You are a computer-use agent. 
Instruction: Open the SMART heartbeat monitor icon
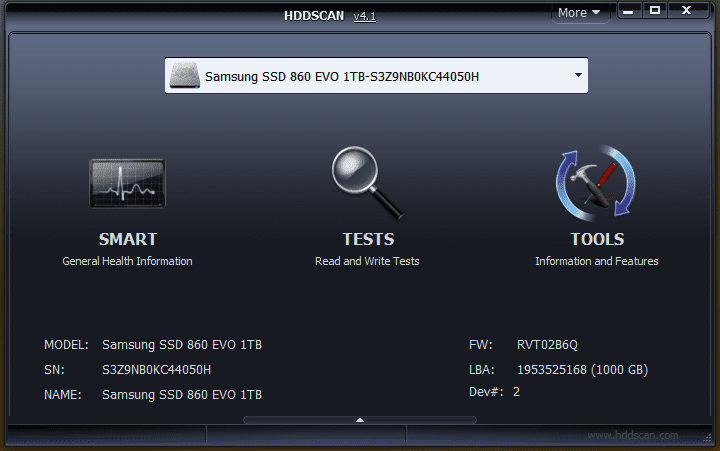click(127, 183)
